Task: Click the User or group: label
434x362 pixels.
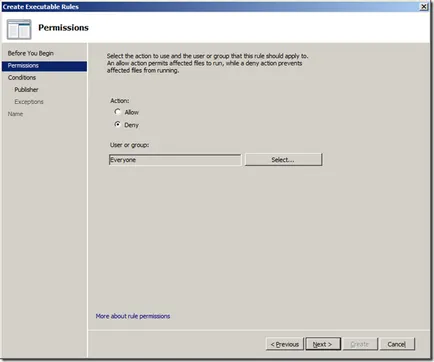Action: 129,145
